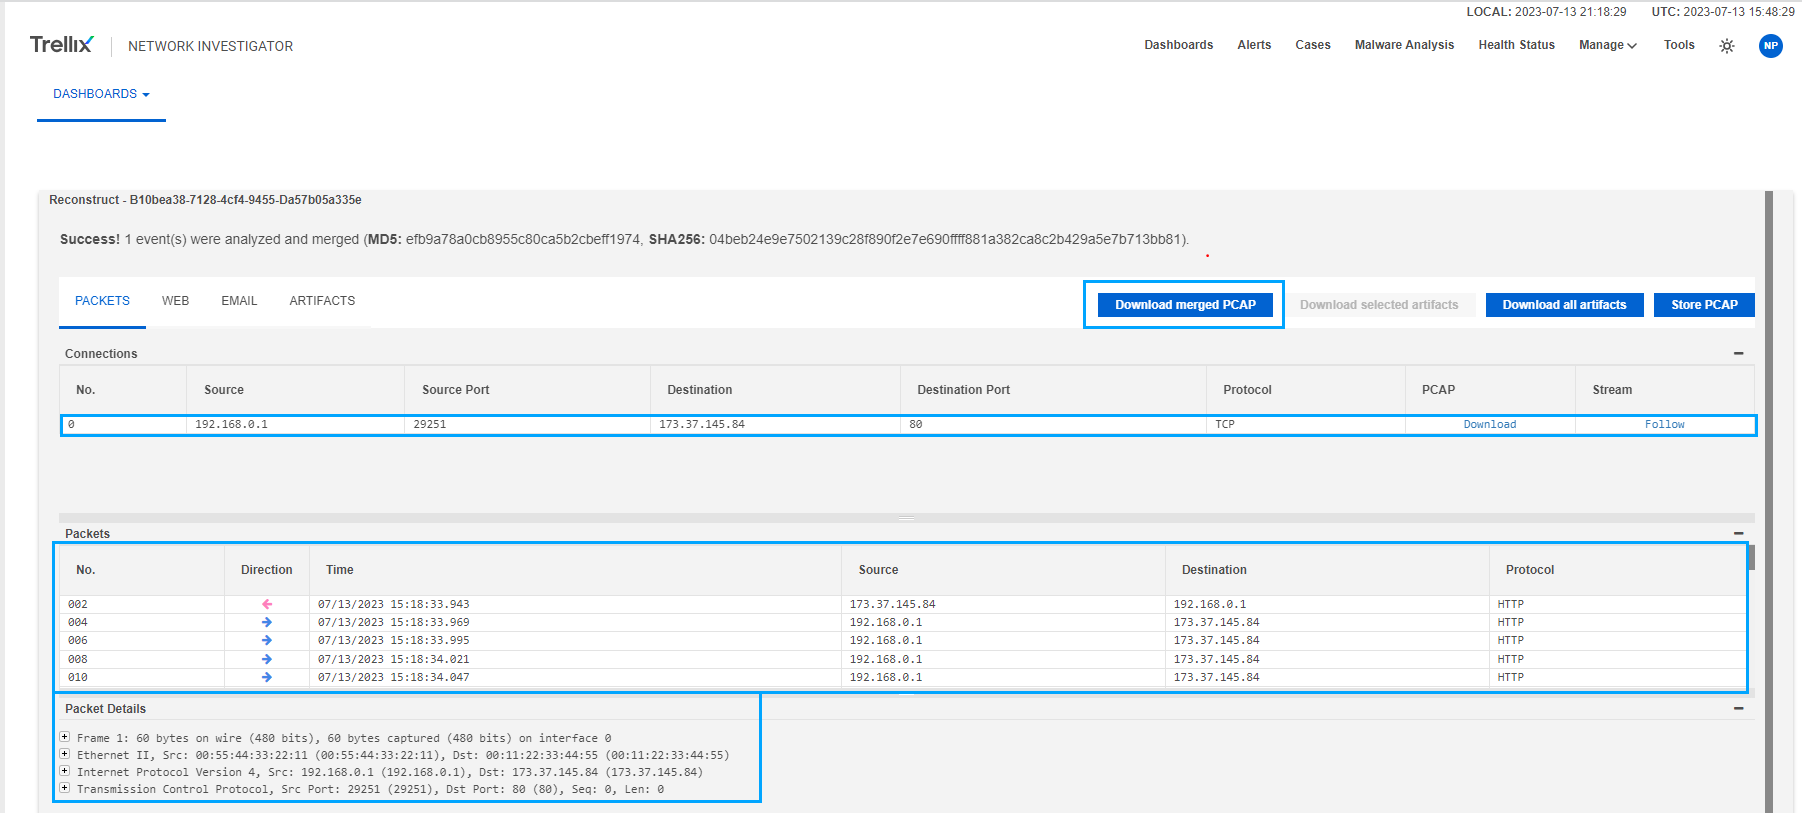Select packet row 002
The height and width of the screenshot is (813, 1802).
pyautogui.click(x=902, y=604)
